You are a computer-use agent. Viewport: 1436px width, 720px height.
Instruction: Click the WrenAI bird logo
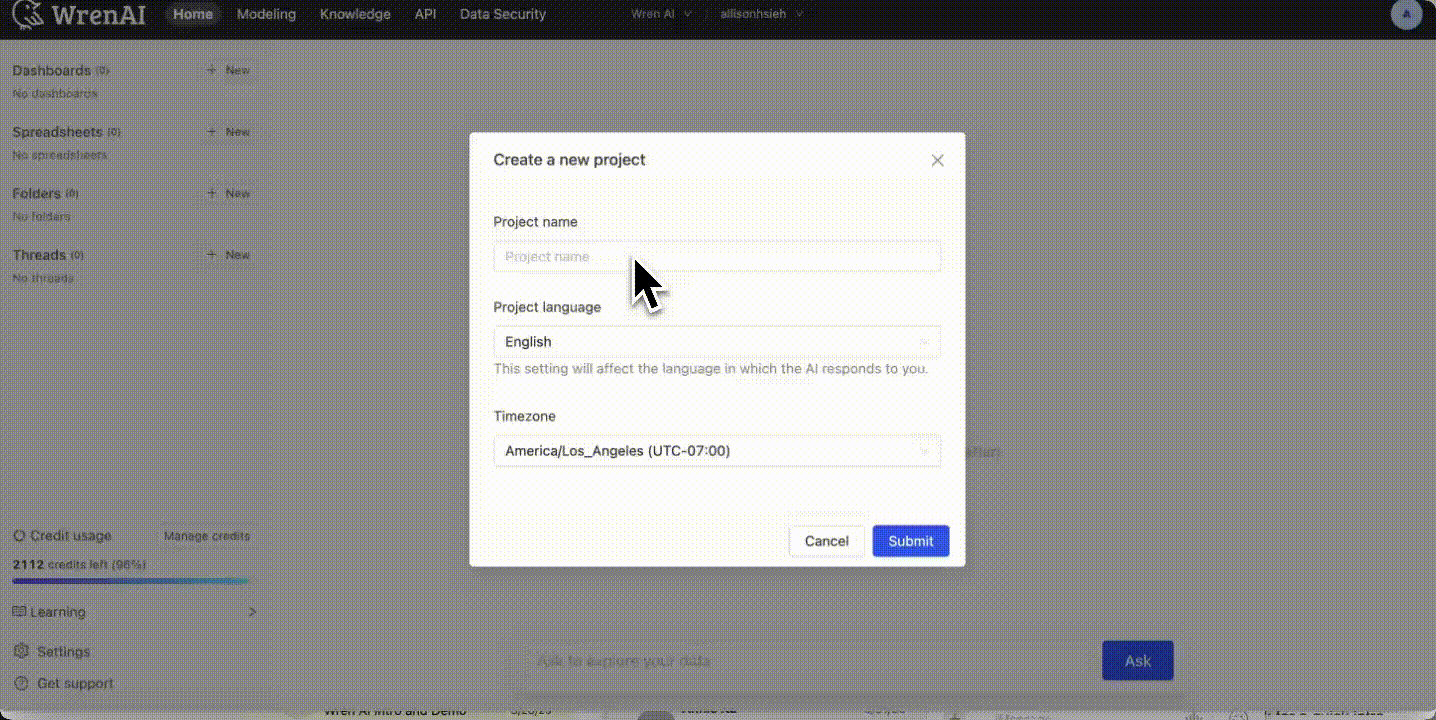28,15
